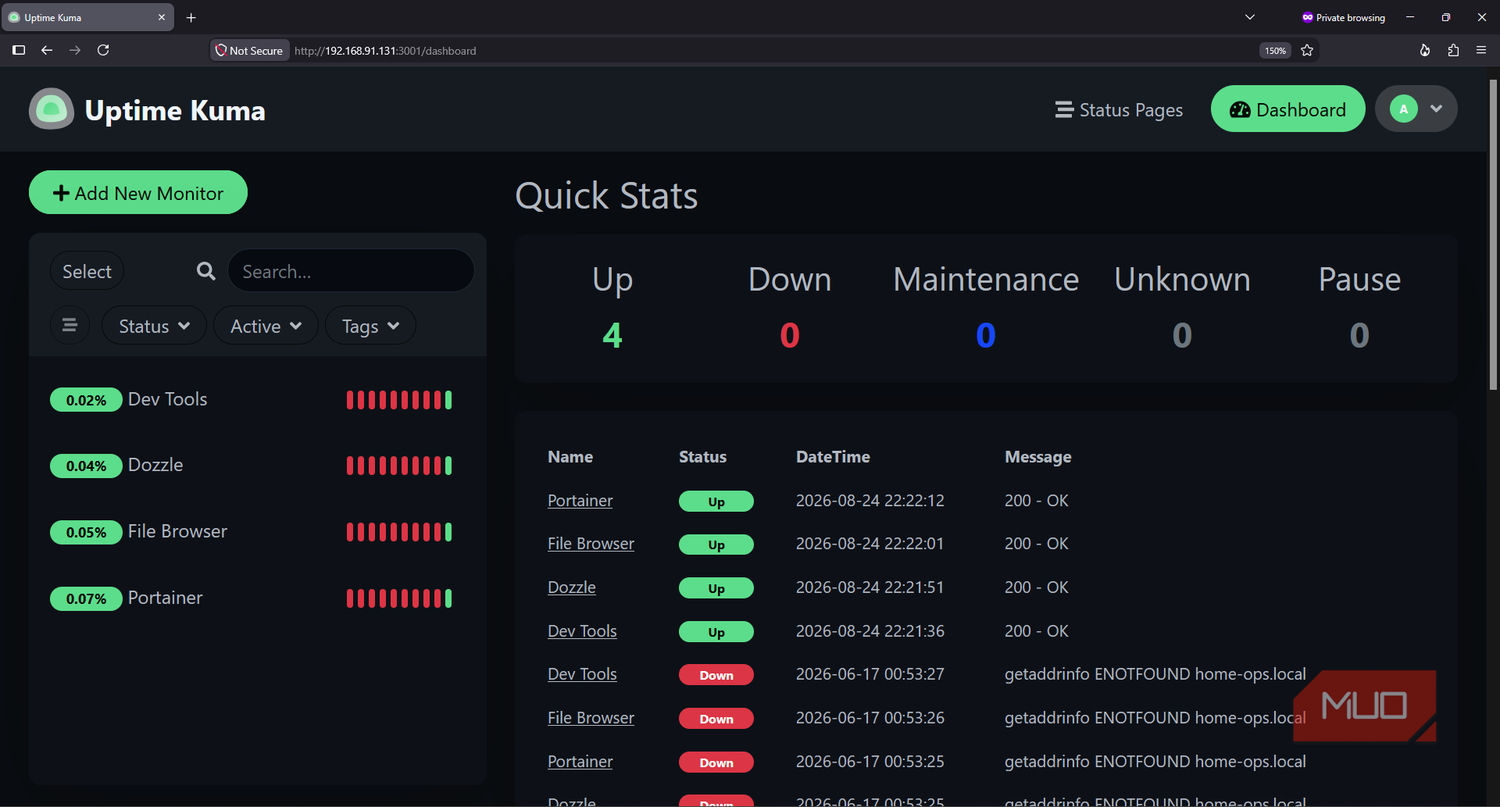
Task: Click the Maintenance count value
Action: pos(986,335)
